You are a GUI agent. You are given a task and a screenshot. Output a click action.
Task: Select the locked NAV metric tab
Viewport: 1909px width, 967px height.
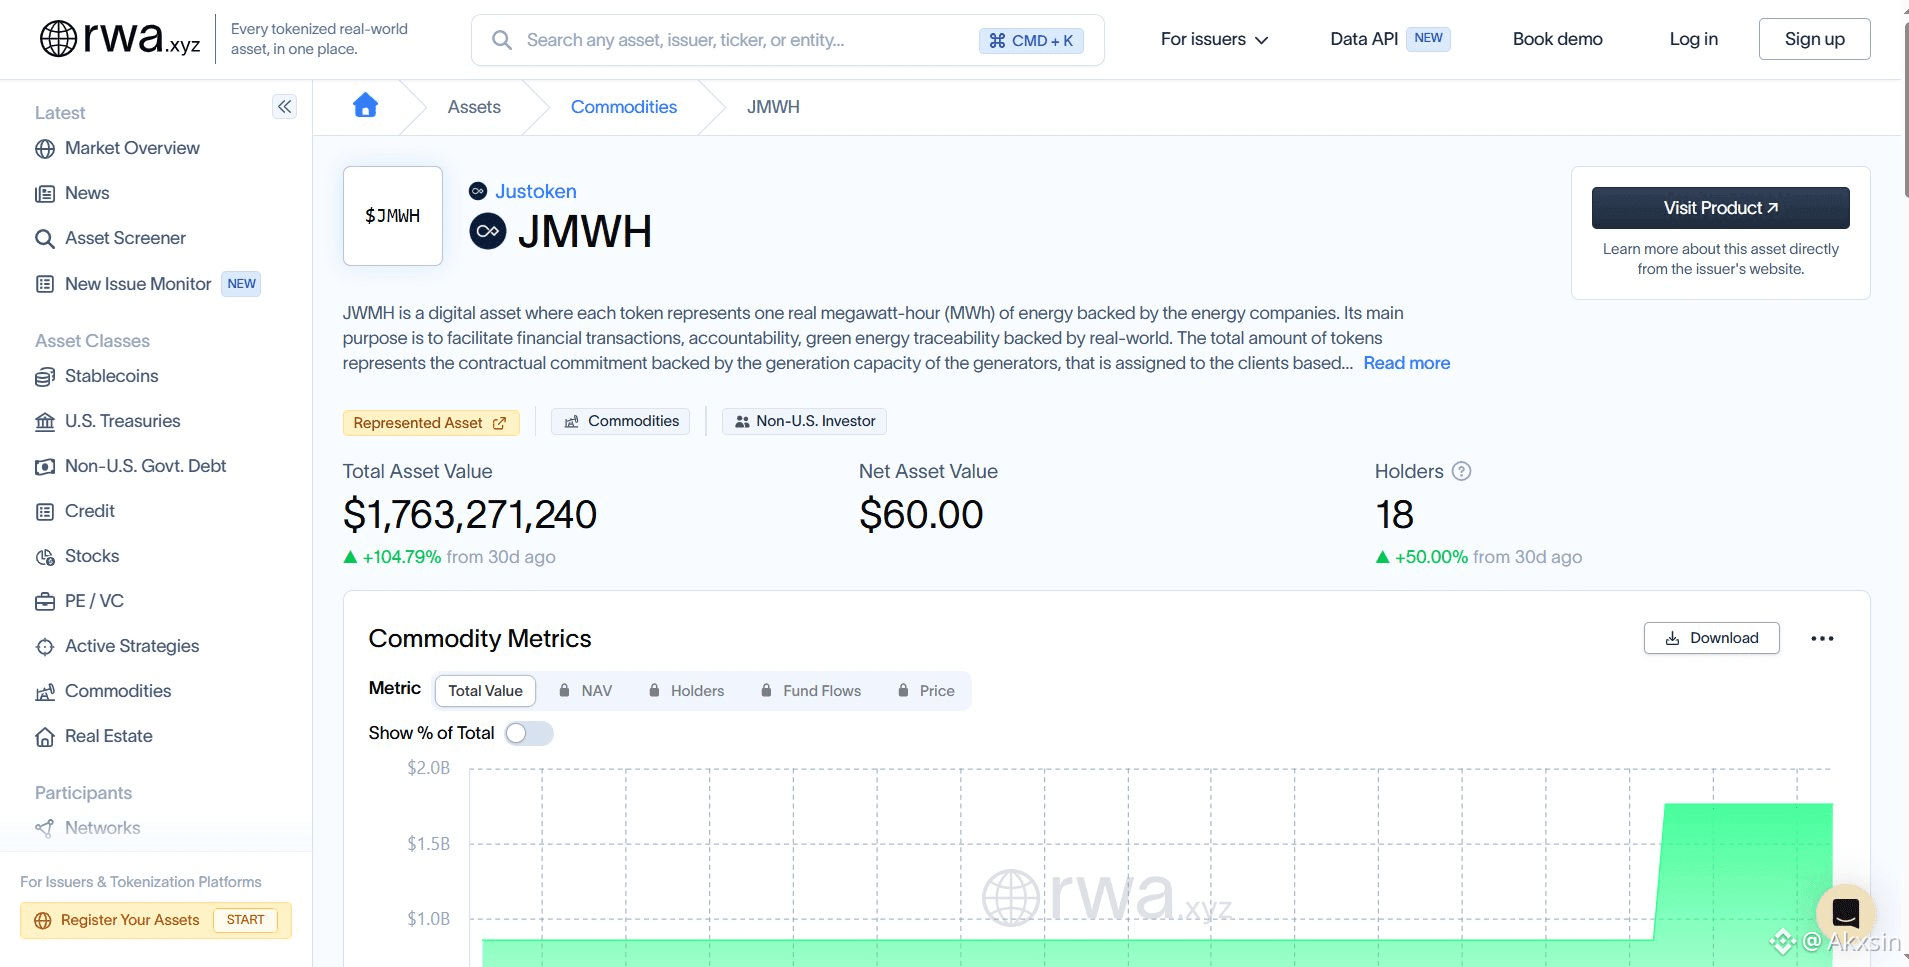click(x=585, y=691)
